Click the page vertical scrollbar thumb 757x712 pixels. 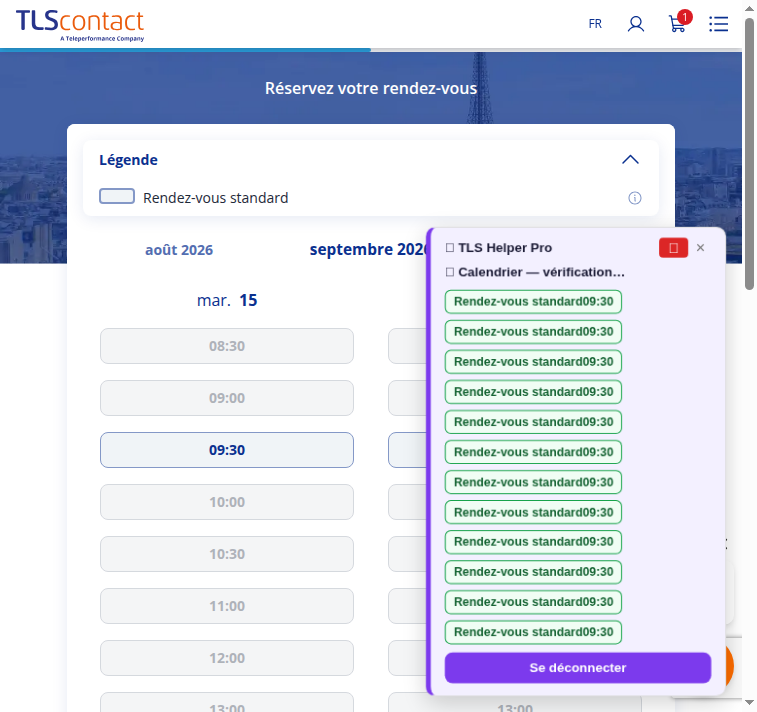[x=749, y=154]
